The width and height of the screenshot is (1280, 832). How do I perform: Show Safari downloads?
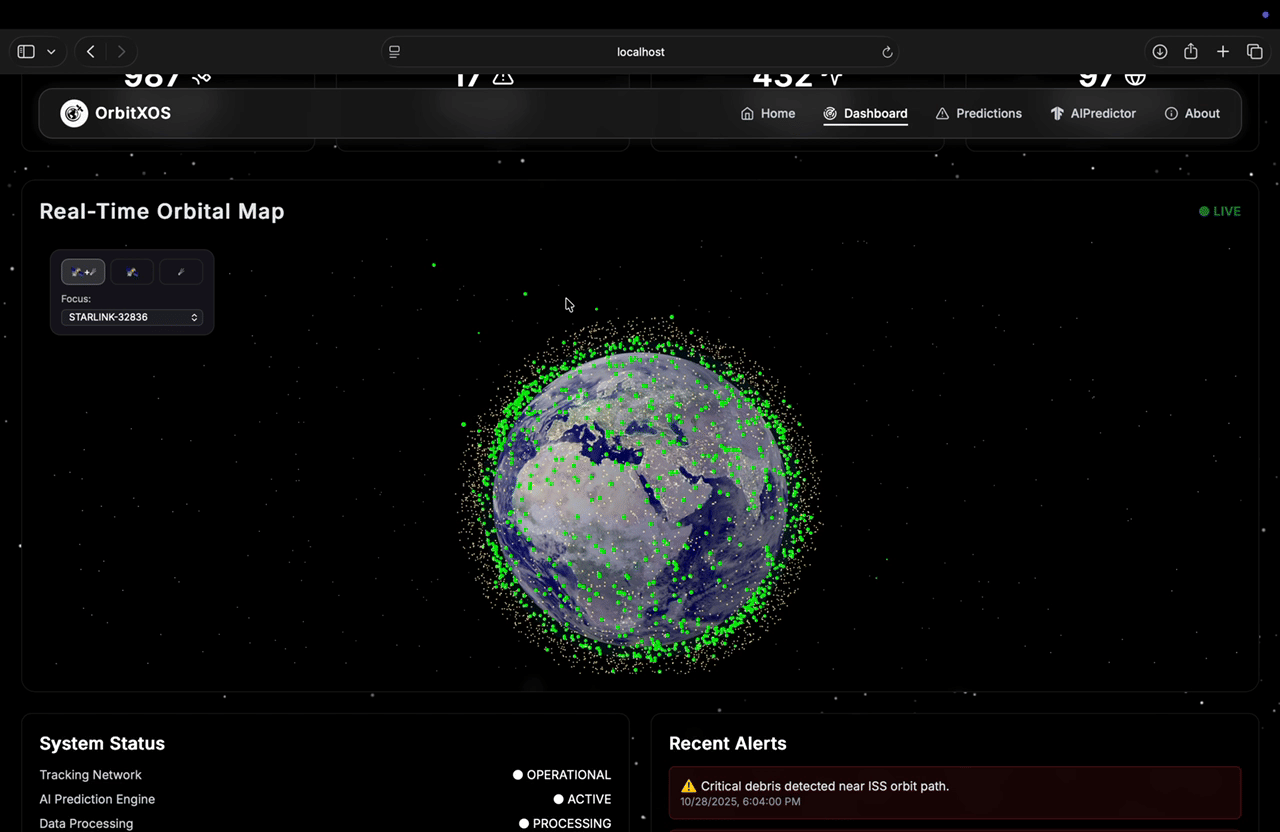coord(1159,52)
